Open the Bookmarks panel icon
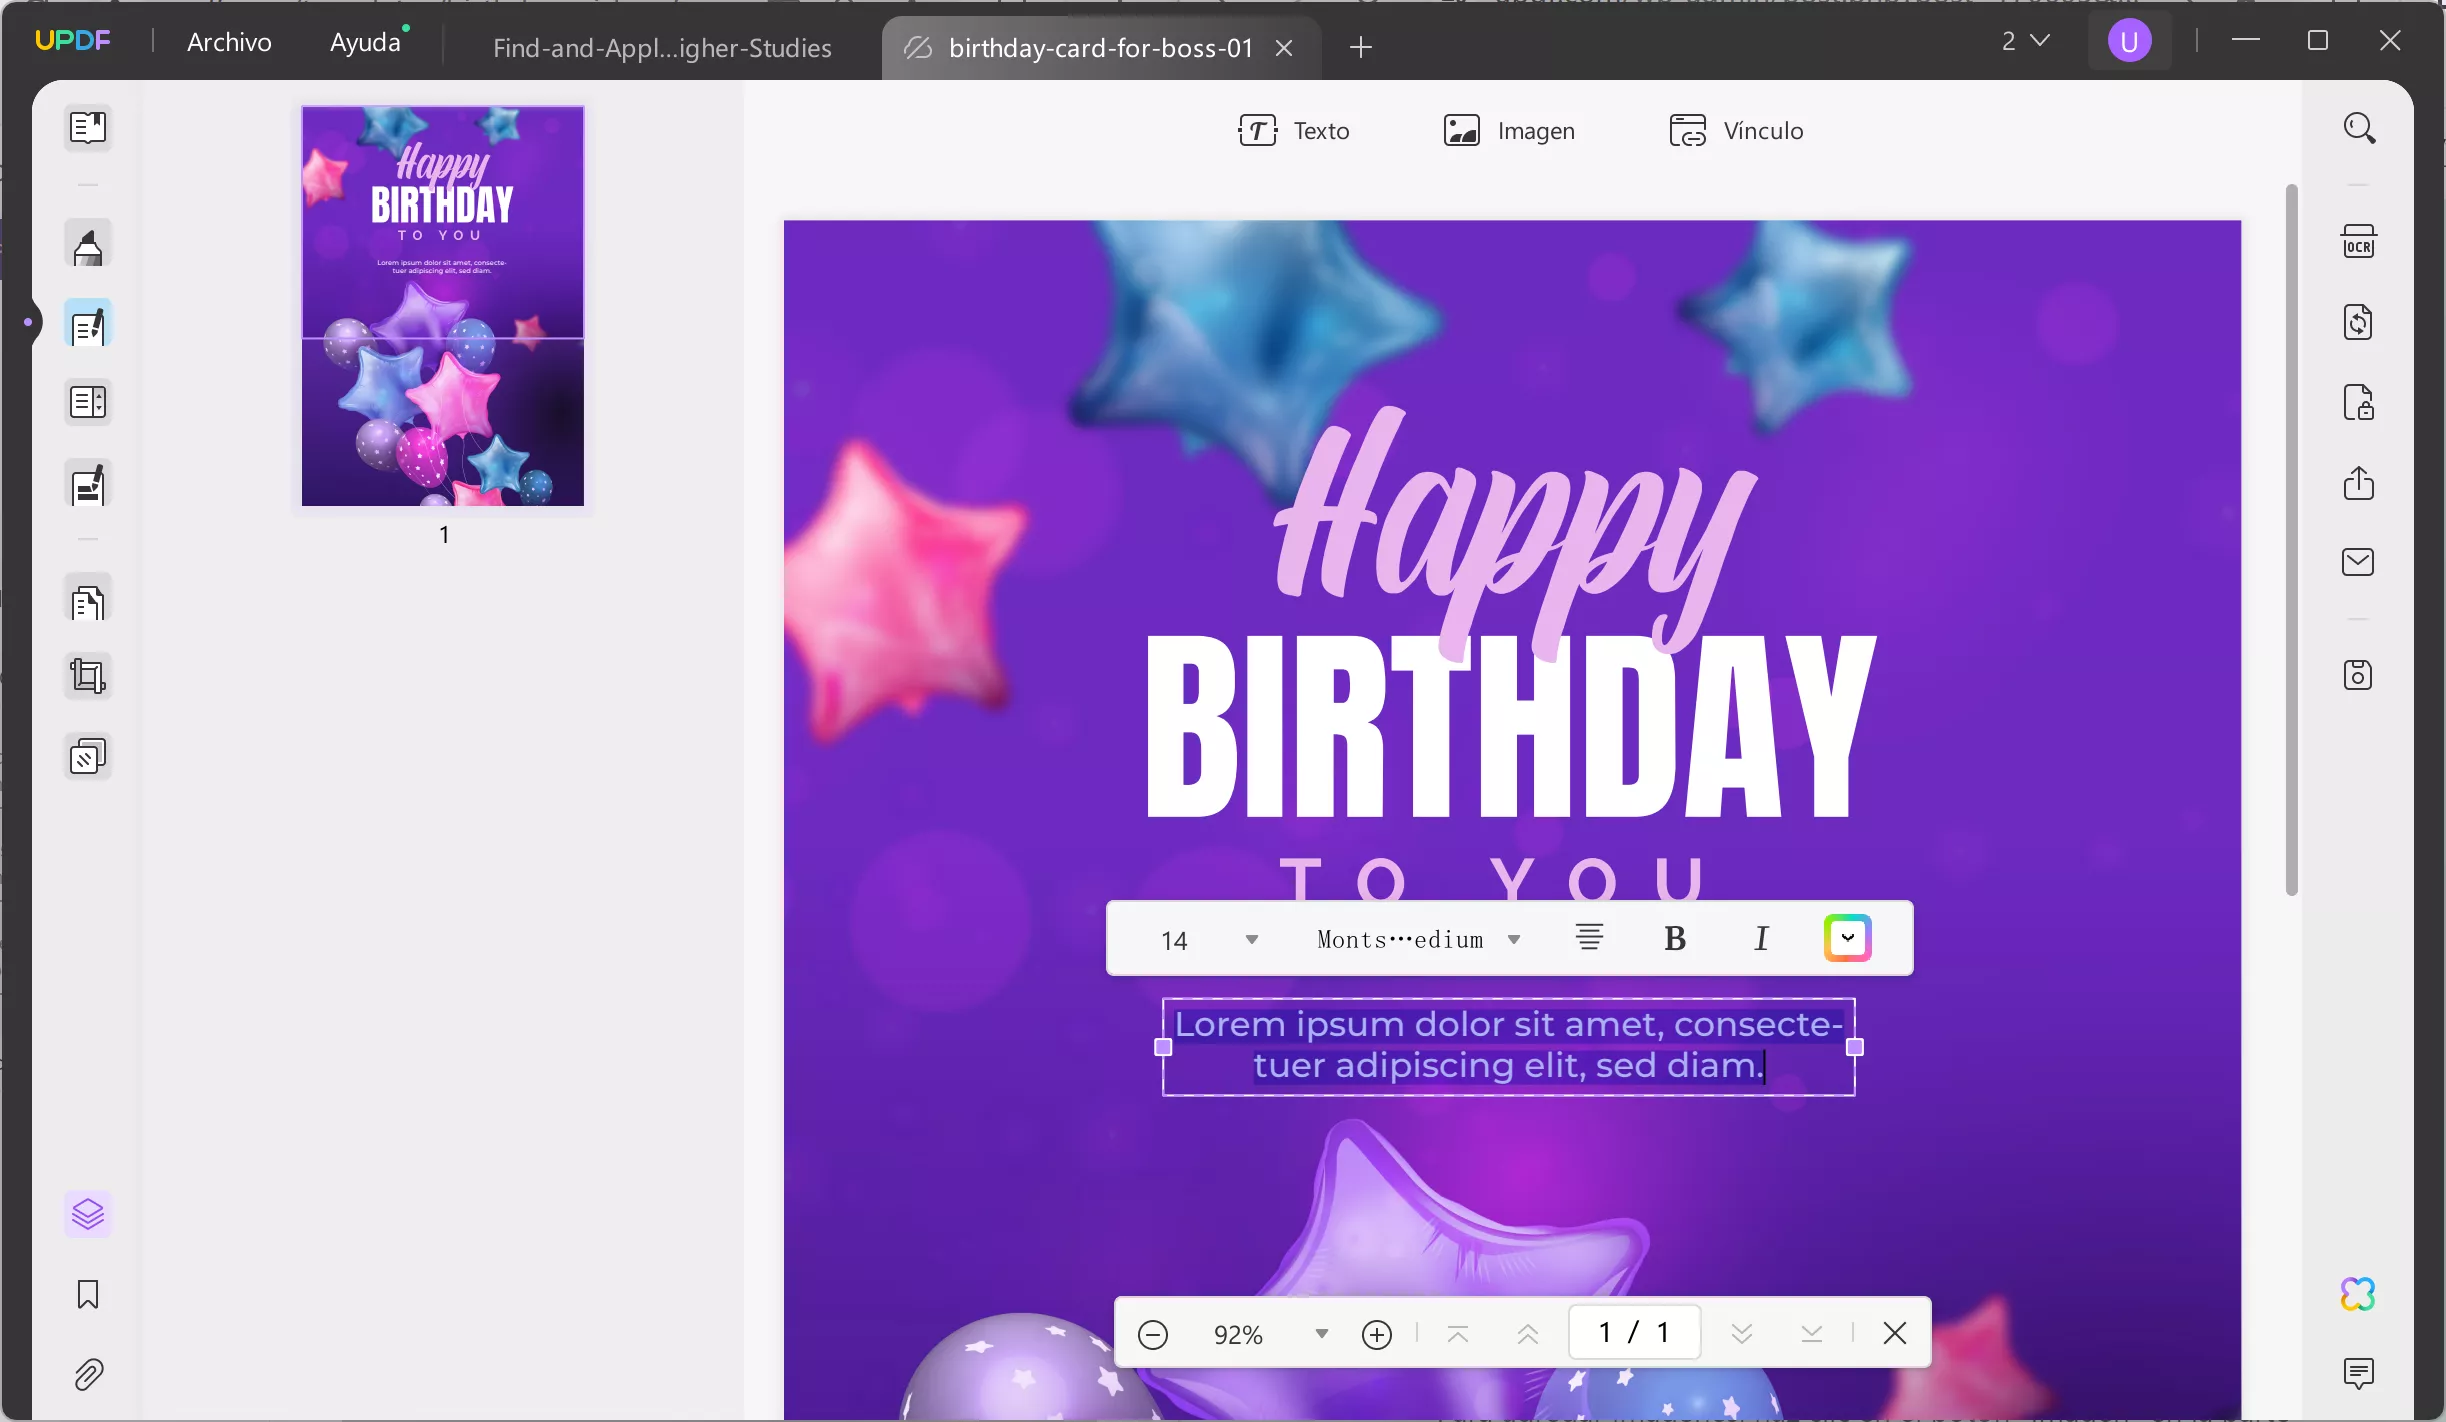 88,1294
